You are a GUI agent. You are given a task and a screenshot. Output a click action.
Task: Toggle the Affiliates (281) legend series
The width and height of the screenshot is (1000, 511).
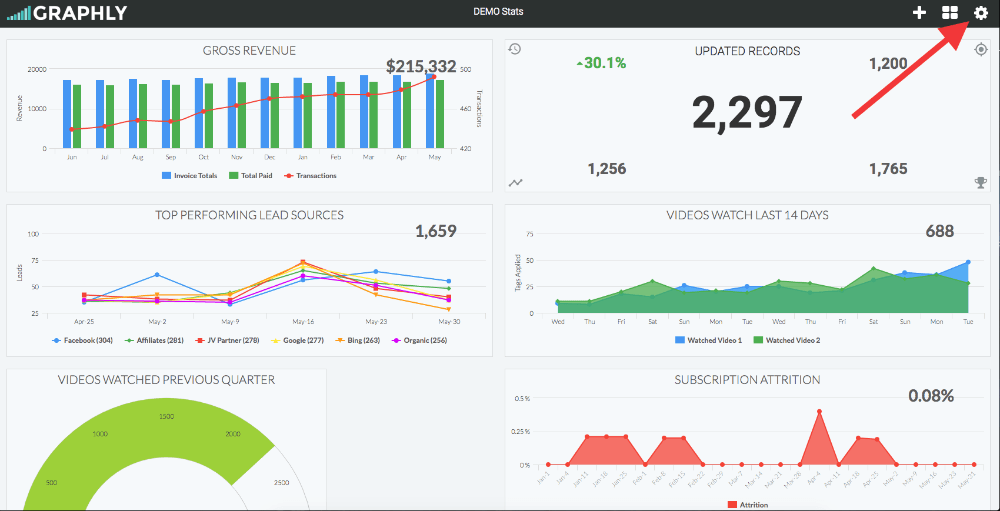[x=153, y=341]
